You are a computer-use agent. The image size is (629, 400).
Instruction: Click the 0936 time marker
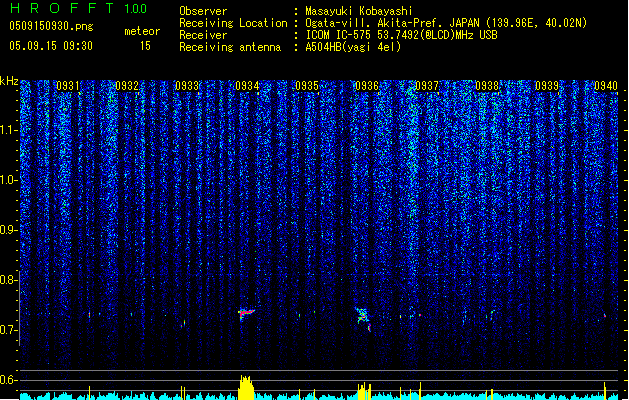[x=367, y=86]
